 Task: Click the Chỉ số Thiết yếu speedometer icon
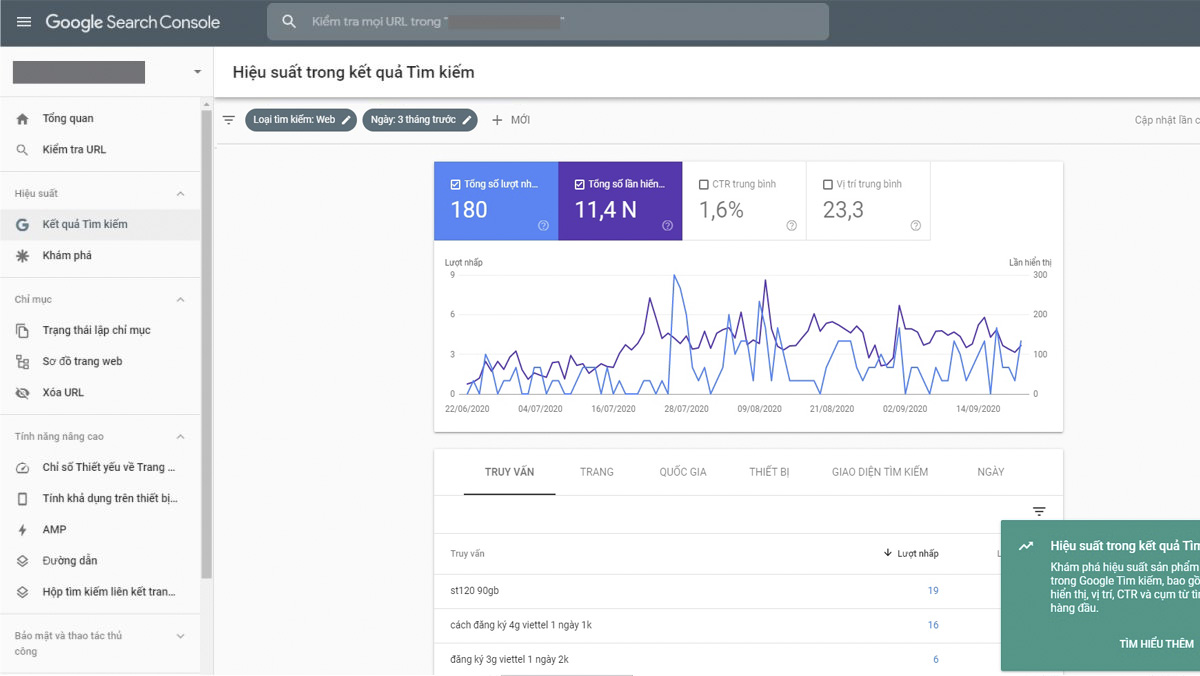pyautogui.click(x=23, y=468)
